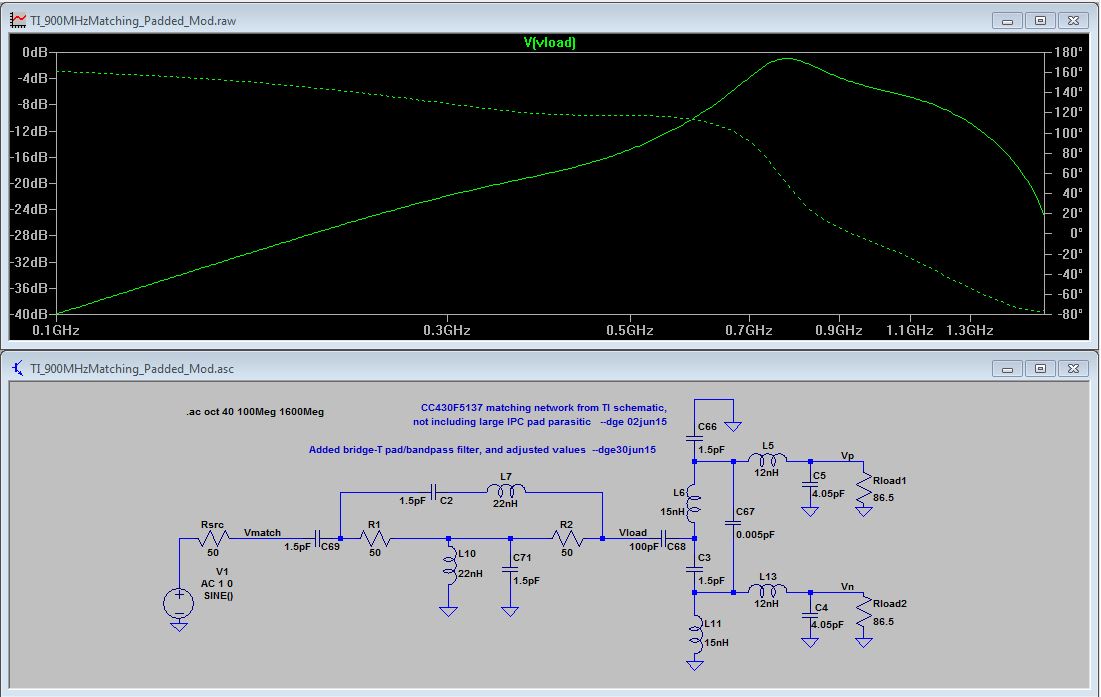Select the C3 capacitor symbol
The height and width of the screenshot is (697, 1101).
click(694, 569)
